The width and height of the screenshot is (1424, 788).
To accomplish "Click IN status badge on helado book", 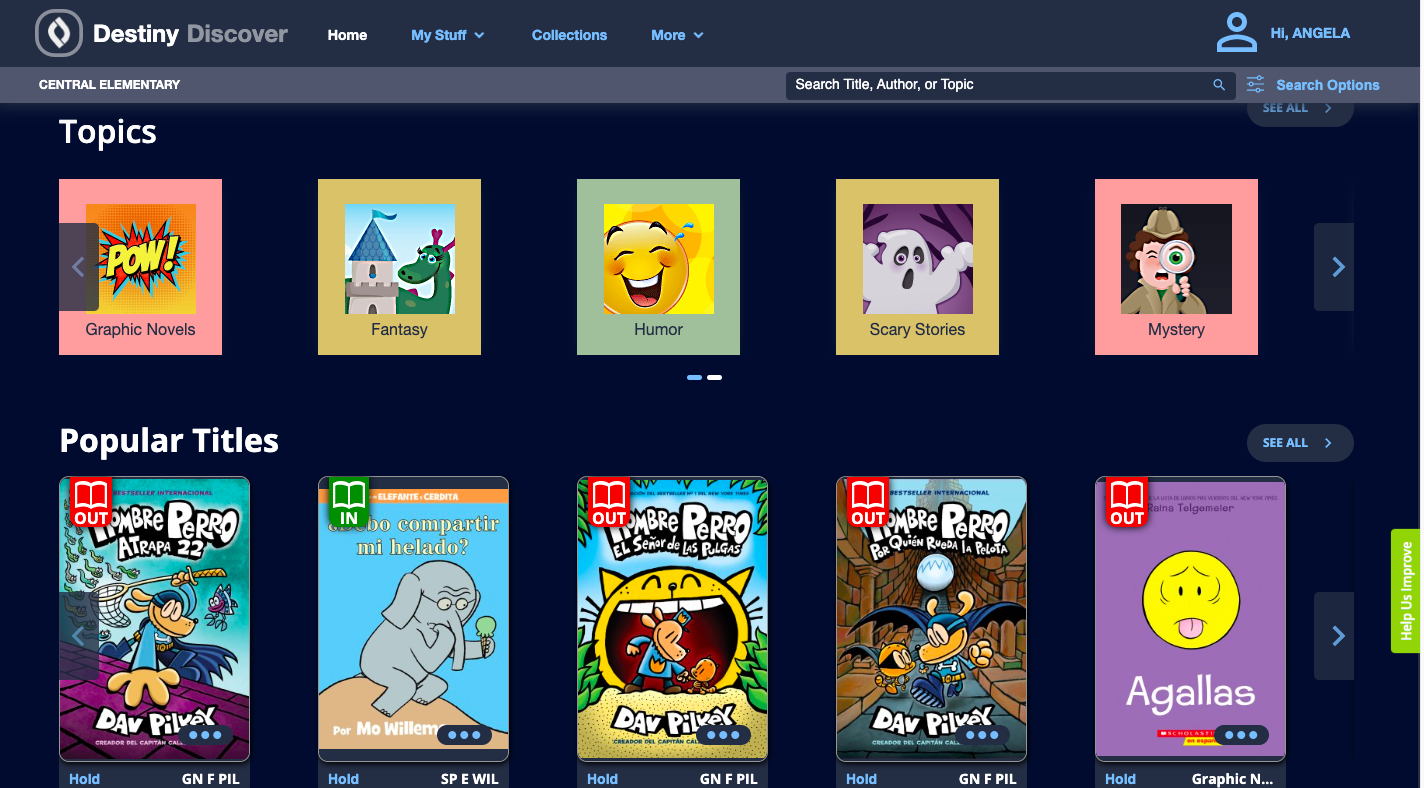I will [x=349, y=502].
